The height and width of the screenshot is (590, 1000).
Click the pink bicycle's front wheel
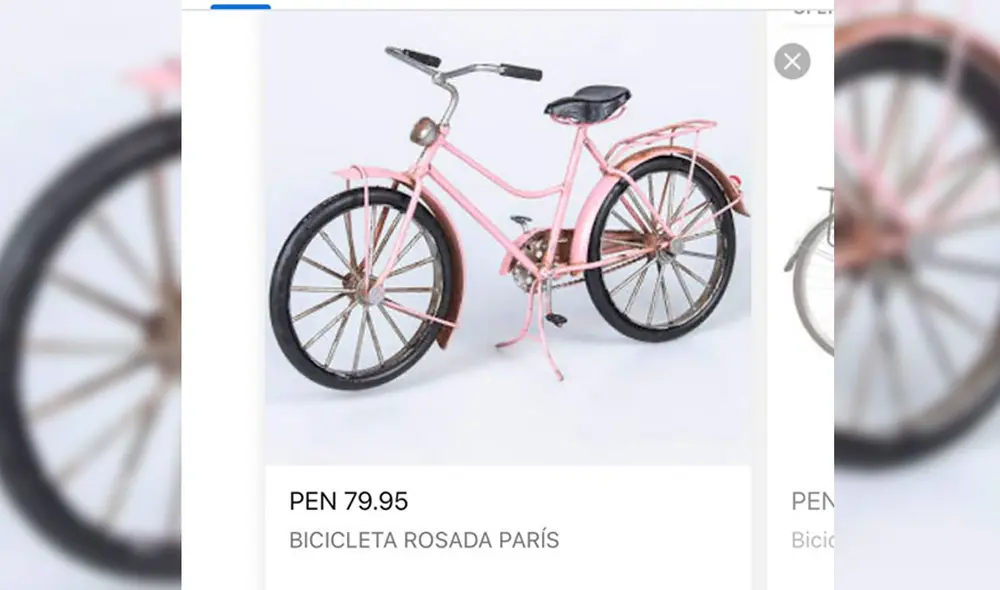[x=360, y=288]
